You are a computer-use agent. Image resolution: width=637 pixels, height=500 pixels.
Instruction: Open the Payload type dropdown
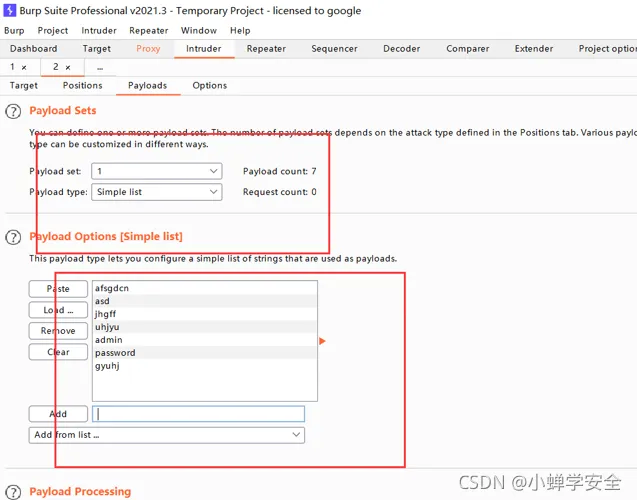(x=157, y=192)
